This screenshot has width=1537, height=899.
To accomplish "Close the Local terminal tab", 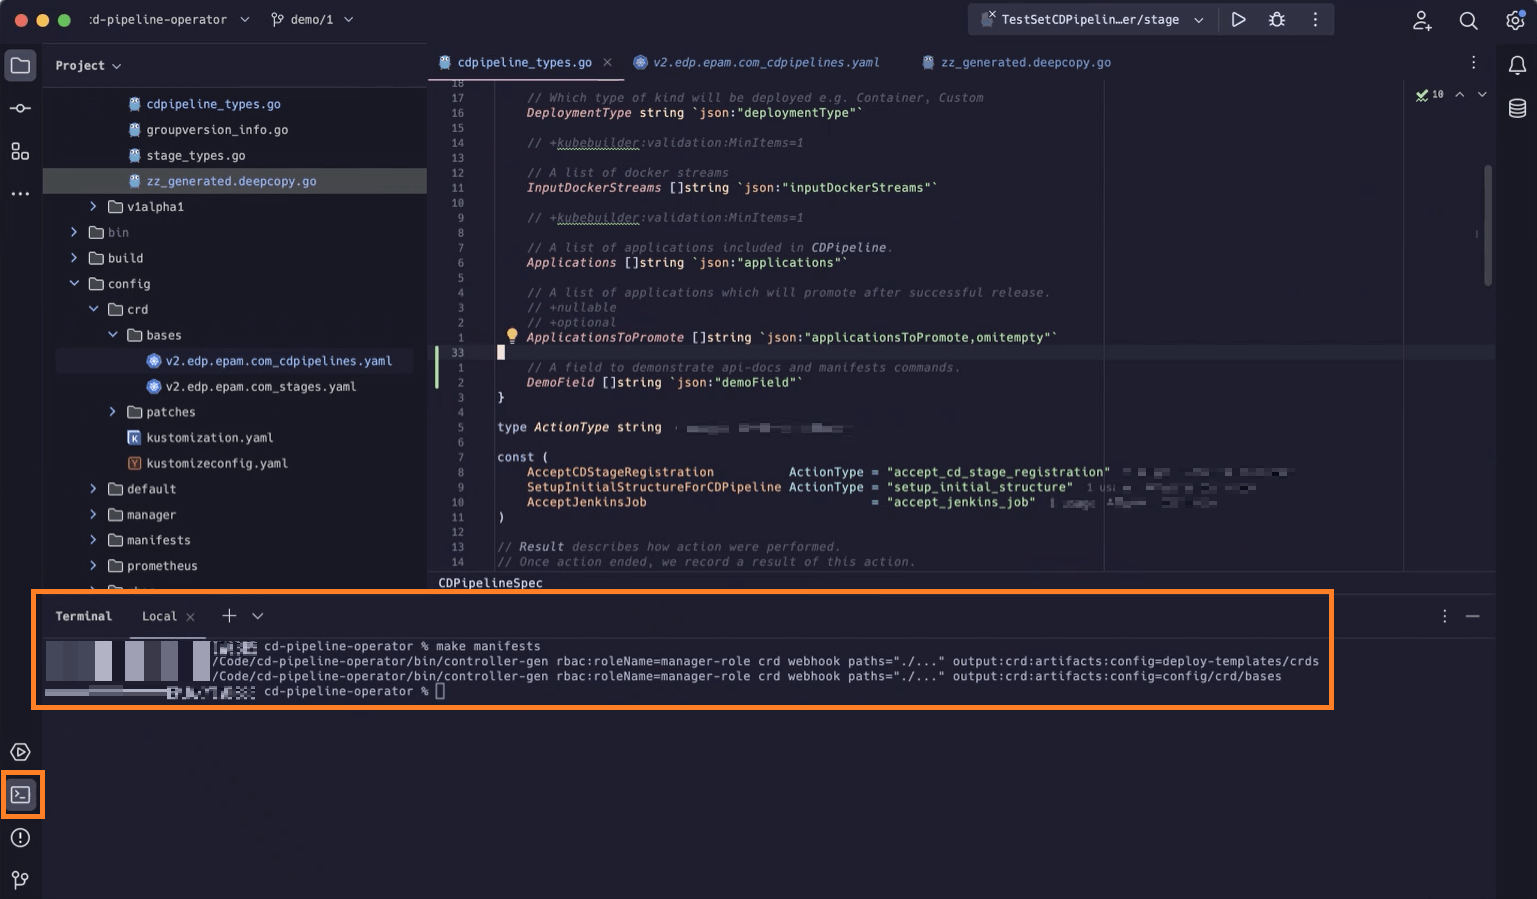I will [x=191, y=617].
